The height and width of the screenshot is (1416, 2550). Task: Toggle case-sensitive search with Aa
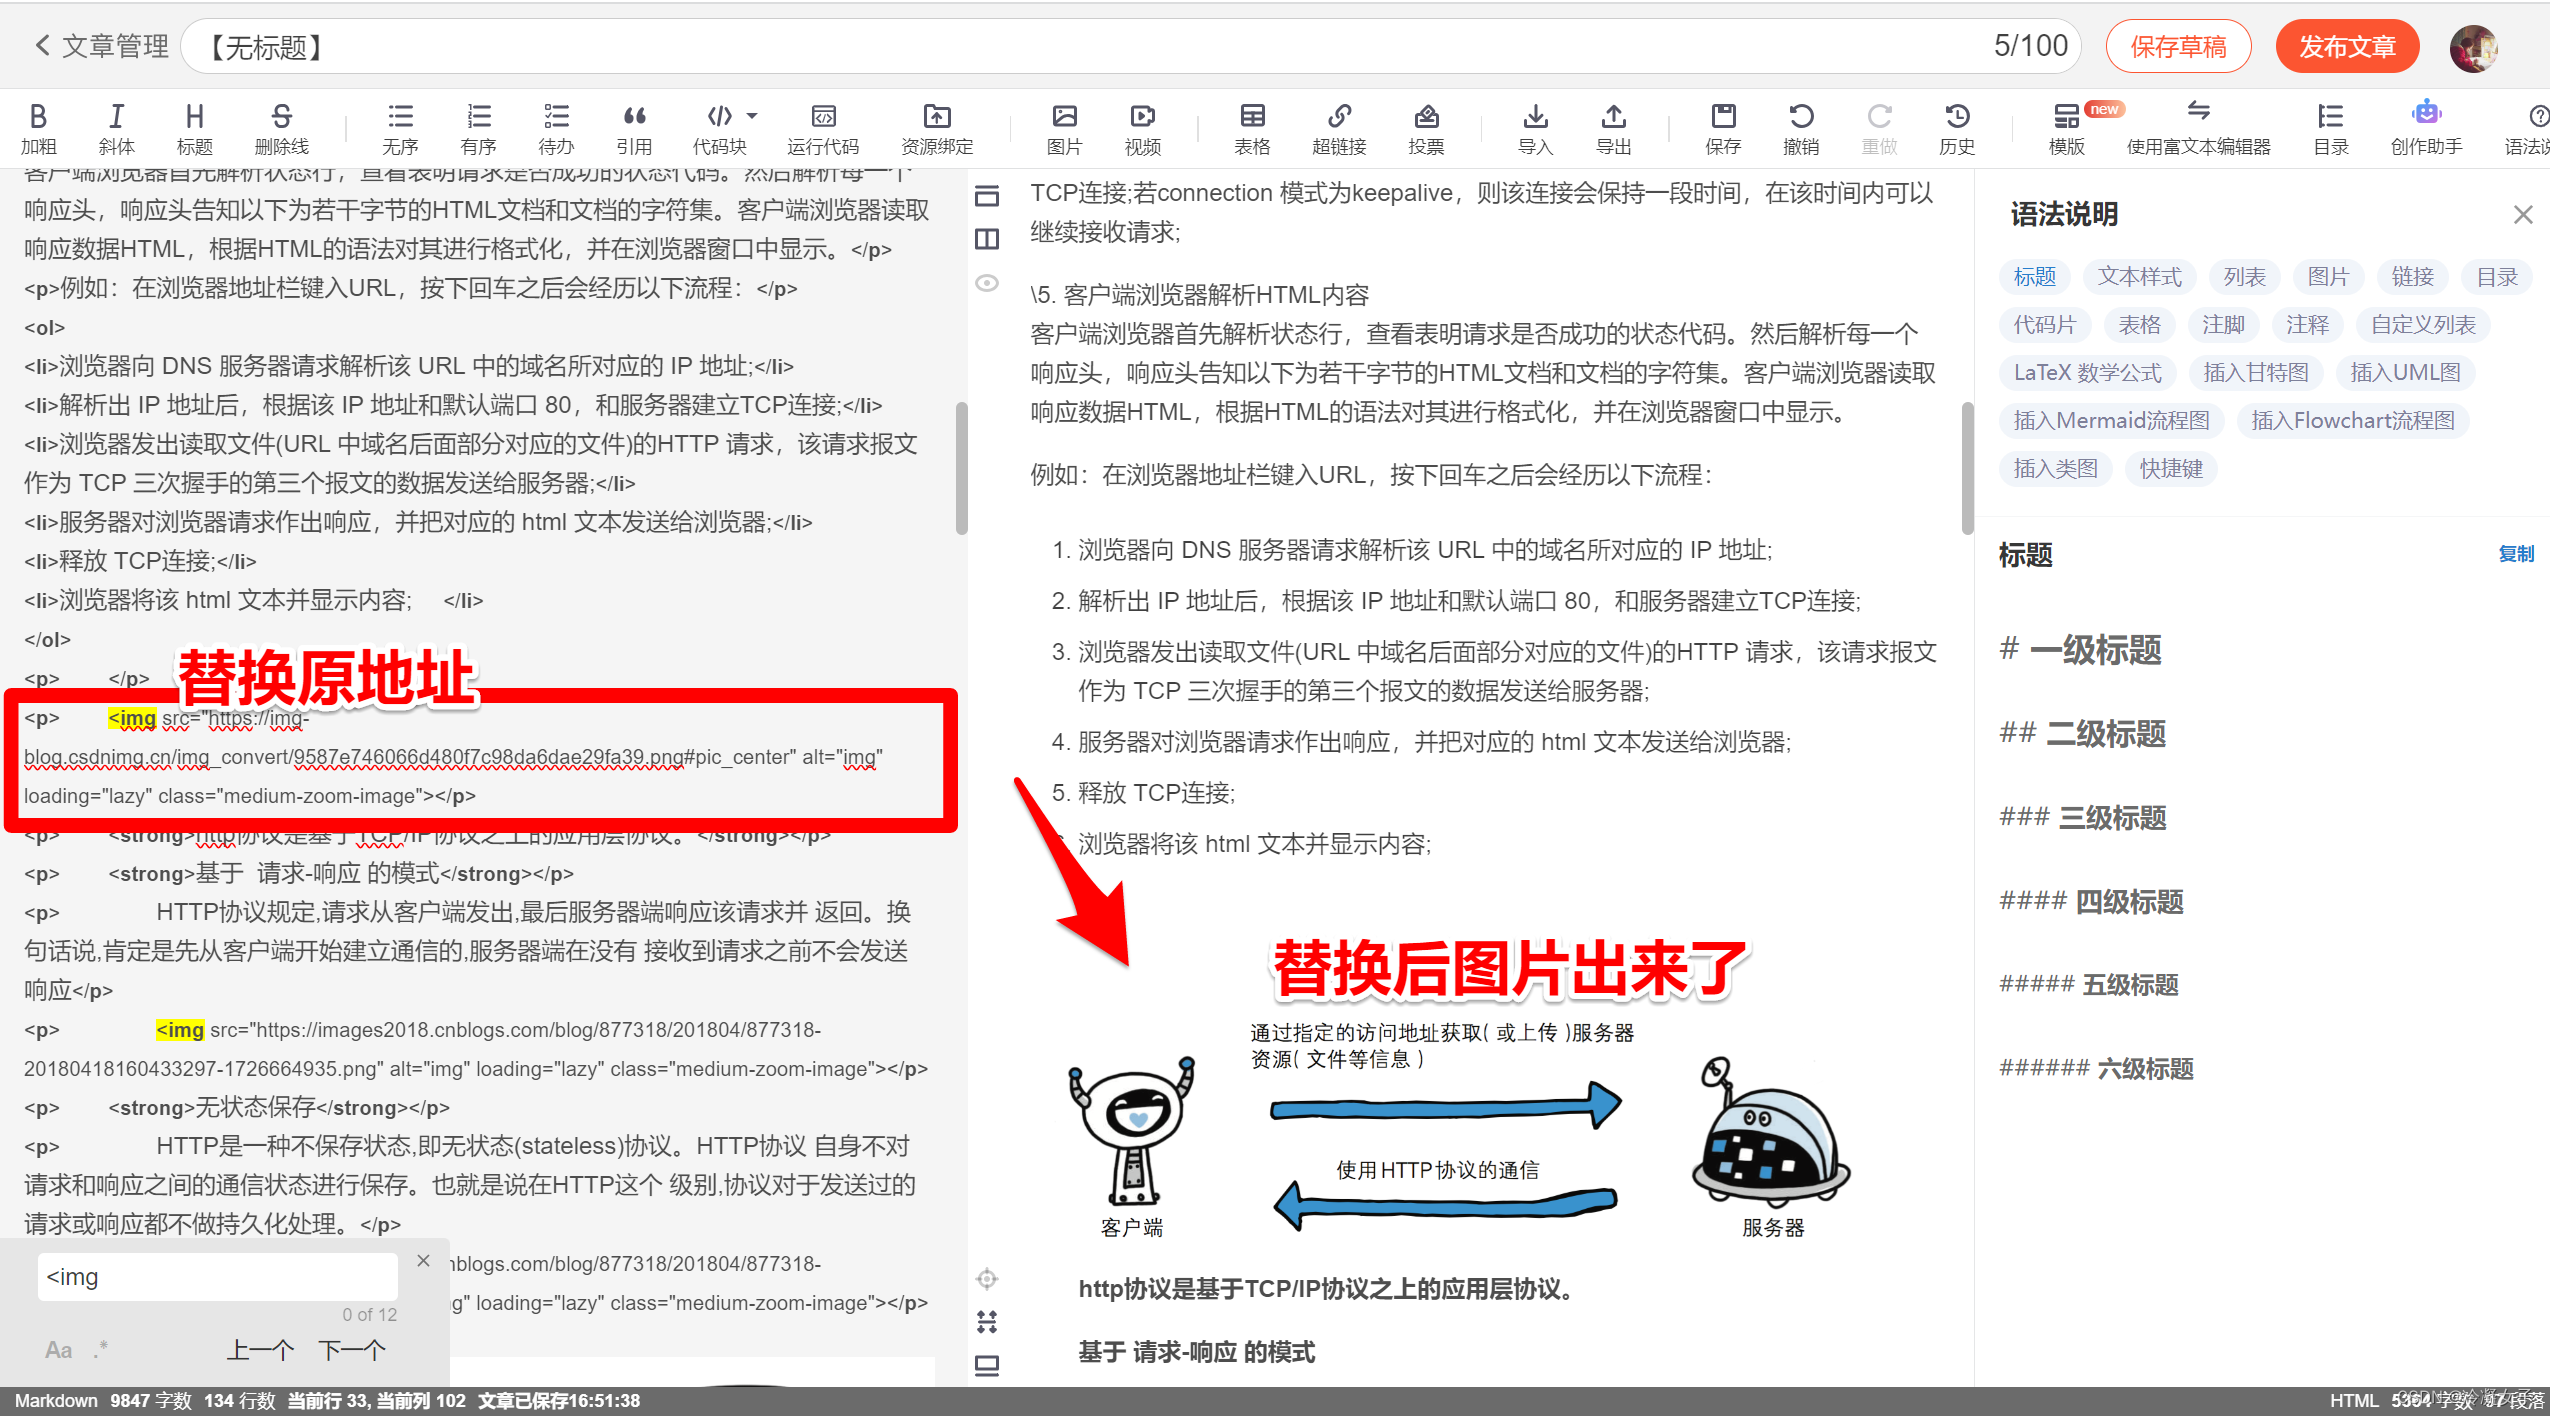[58, 1349]
